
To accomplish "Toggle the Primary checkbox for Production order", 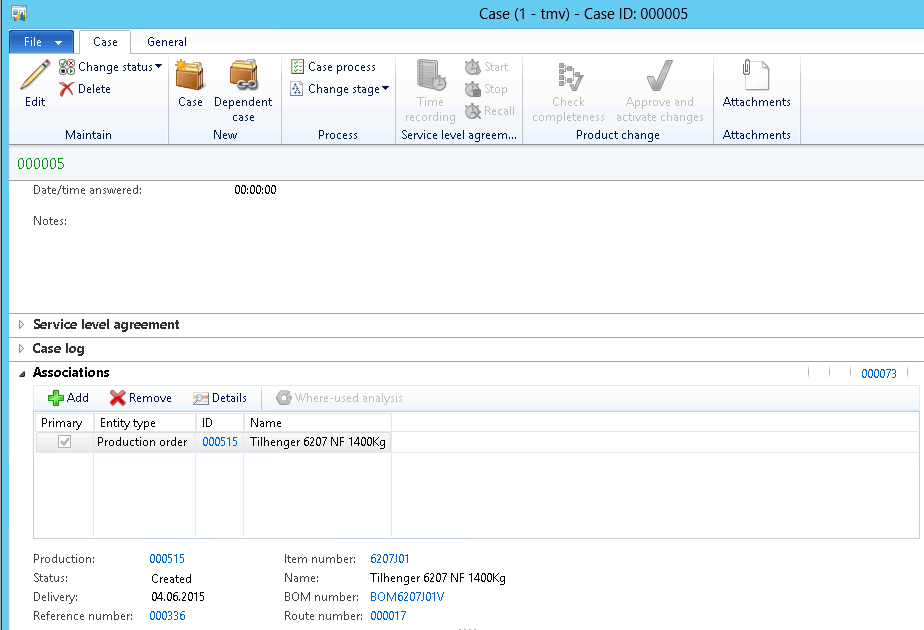I will (x=65, y=442).
